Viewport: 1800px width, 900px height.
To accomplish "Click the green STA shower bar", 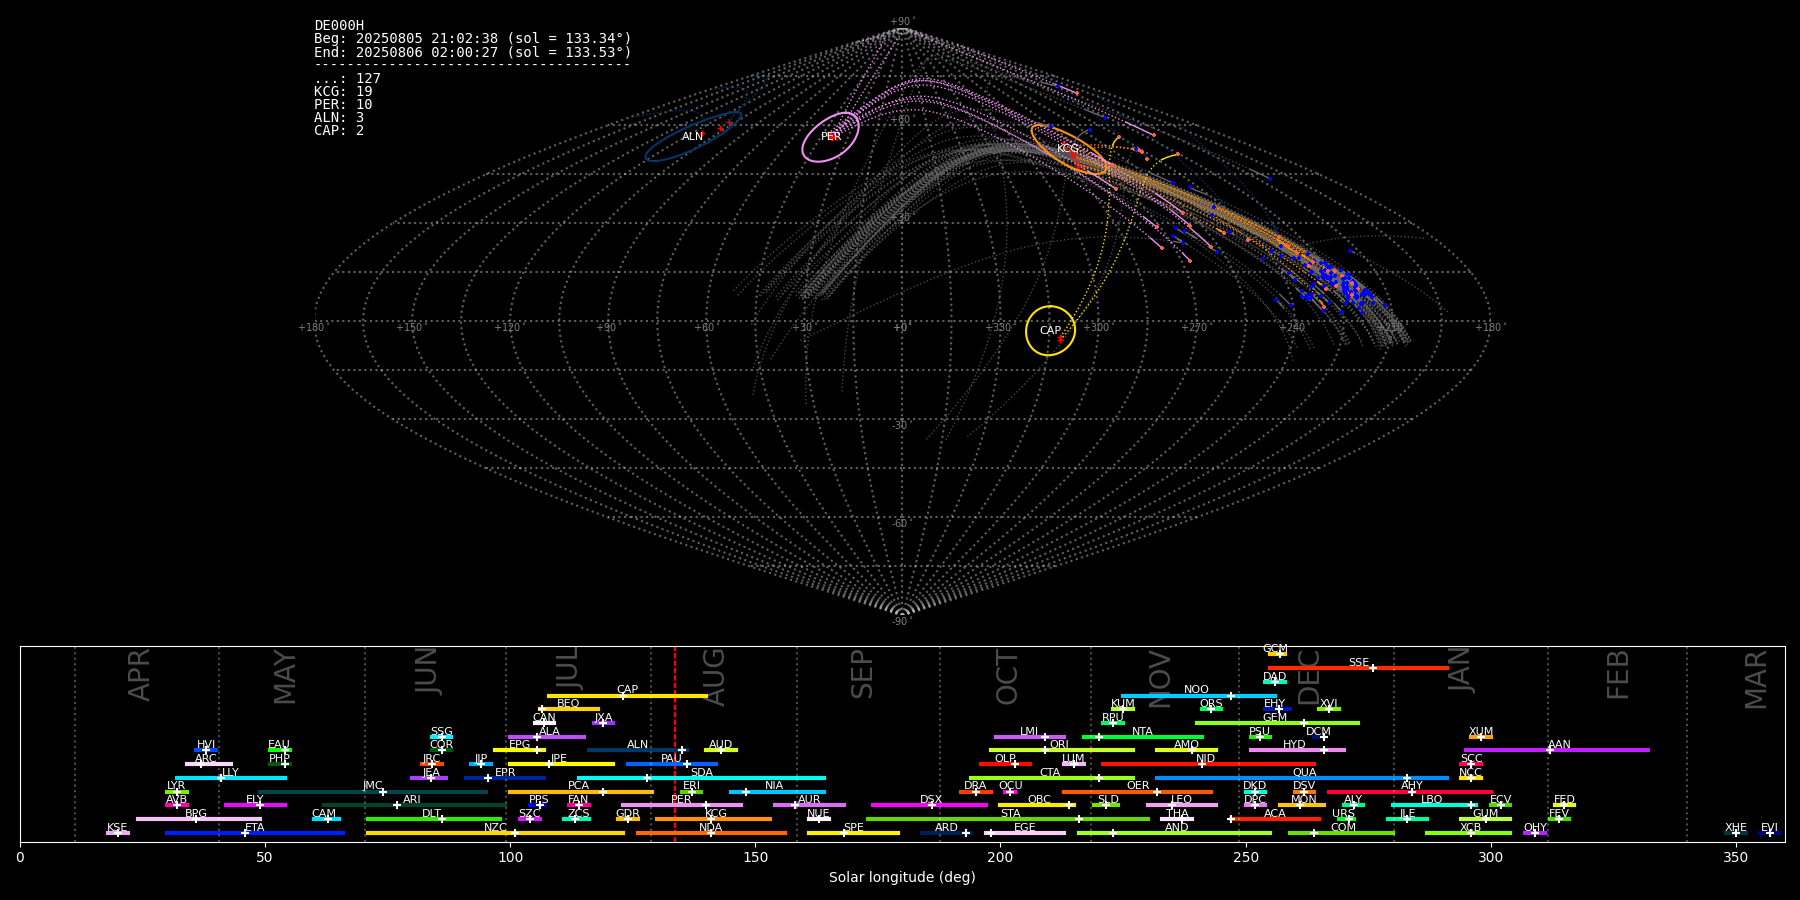I will [x=1008, y=819].
